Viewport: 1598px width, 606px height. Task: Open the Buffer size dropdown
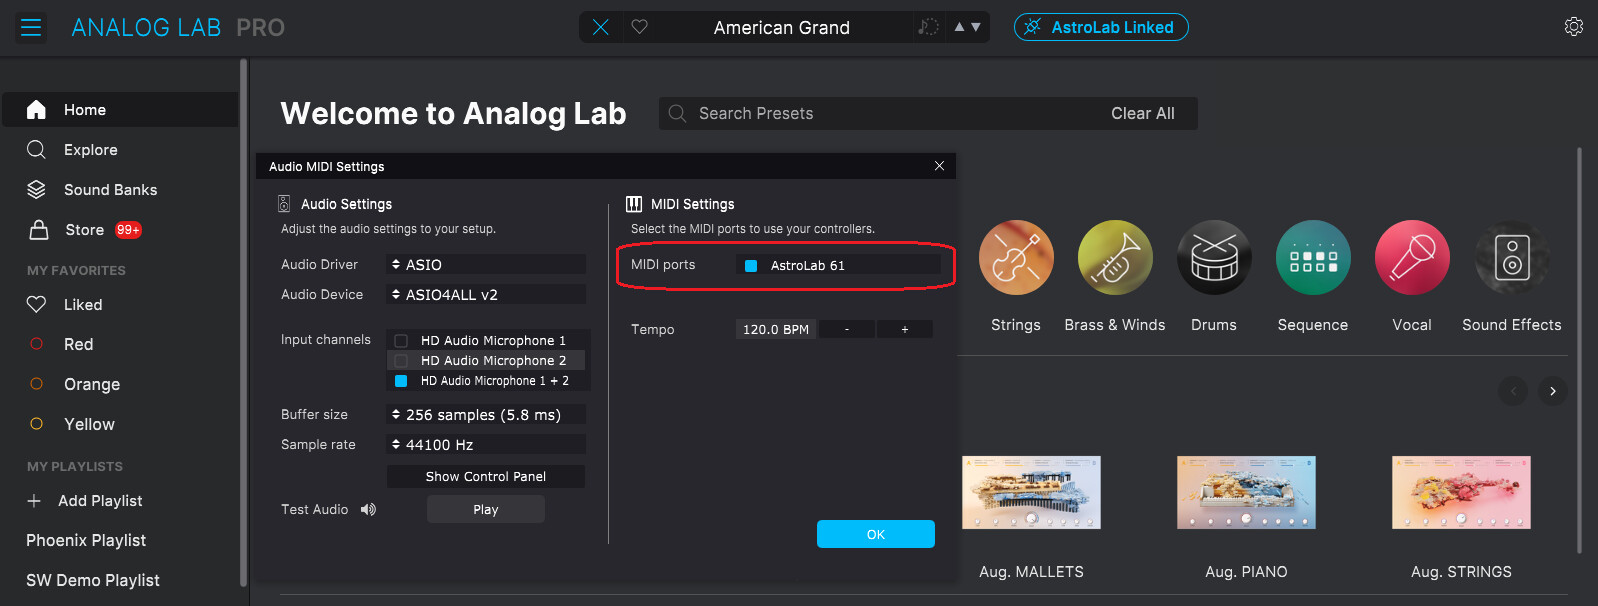tap(486, 414)
